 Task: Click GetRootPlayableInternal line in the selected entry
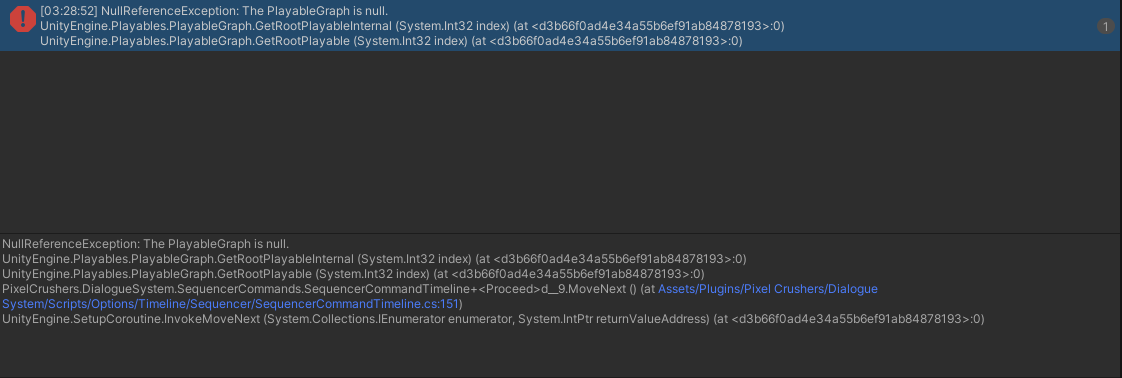[x=412, y=26]
